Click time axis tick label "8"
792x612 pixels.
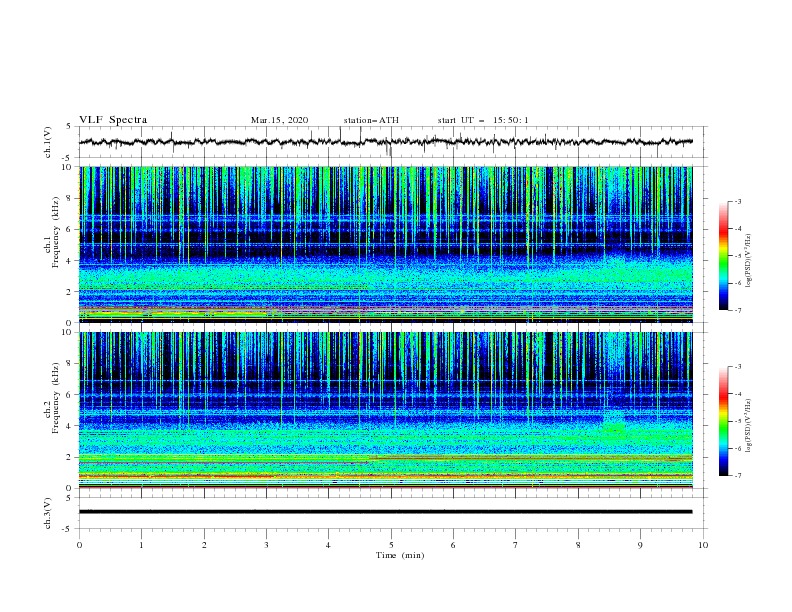coord(578,545)
